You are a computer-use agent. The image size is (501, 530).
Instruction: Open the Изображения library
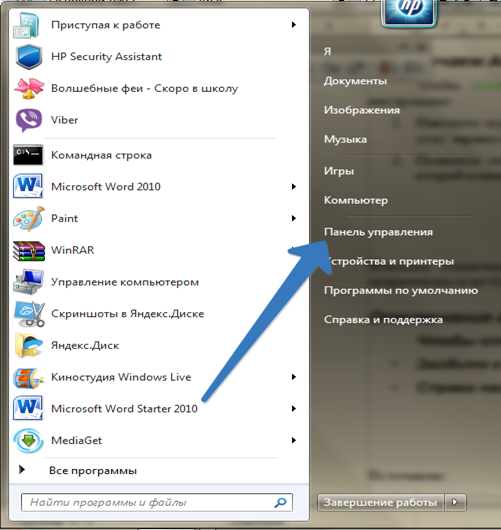coord(362,110)
